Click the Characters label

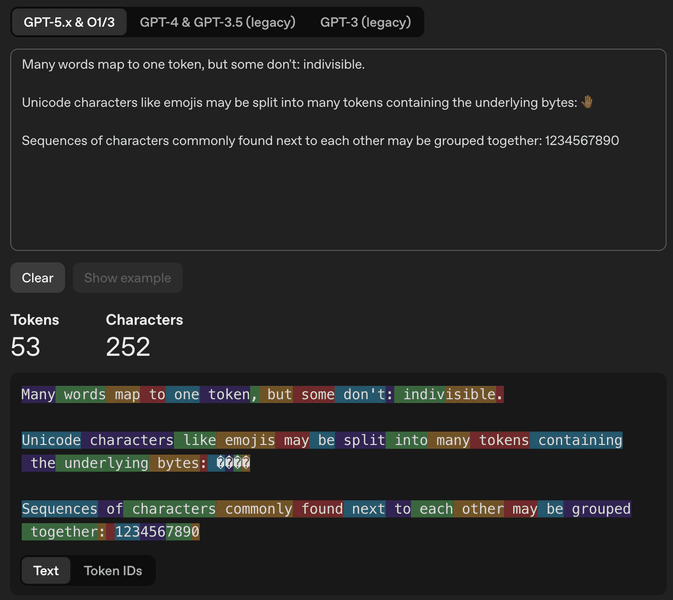144,320
